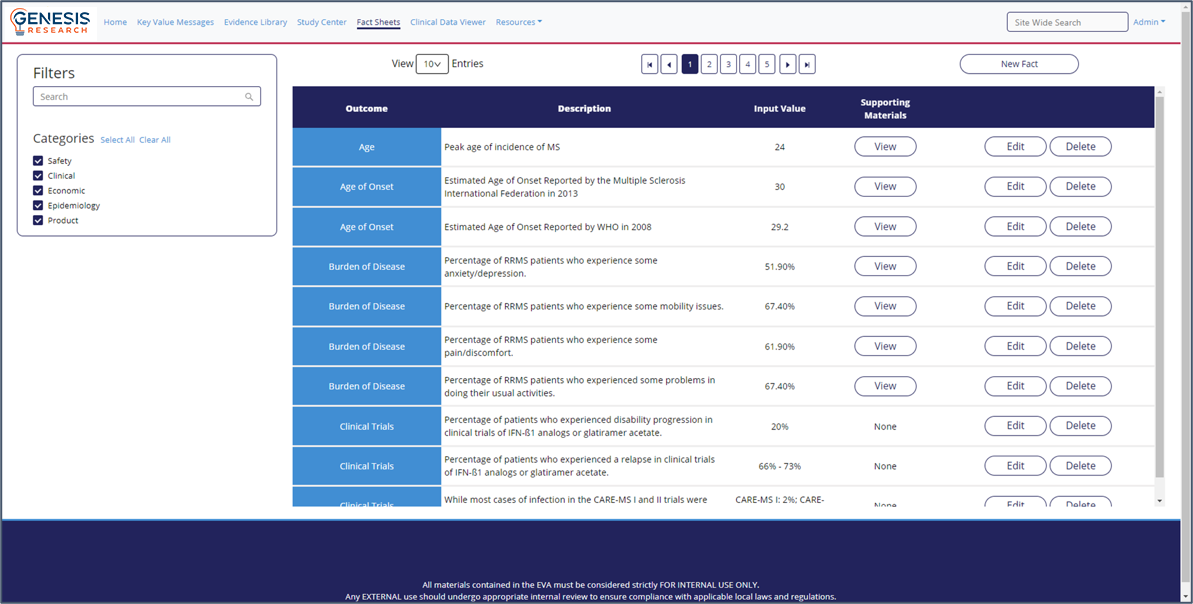The image size is (1193, 604).
Task: Click the table vertical scrollbar thumb
Action: 1160,288
